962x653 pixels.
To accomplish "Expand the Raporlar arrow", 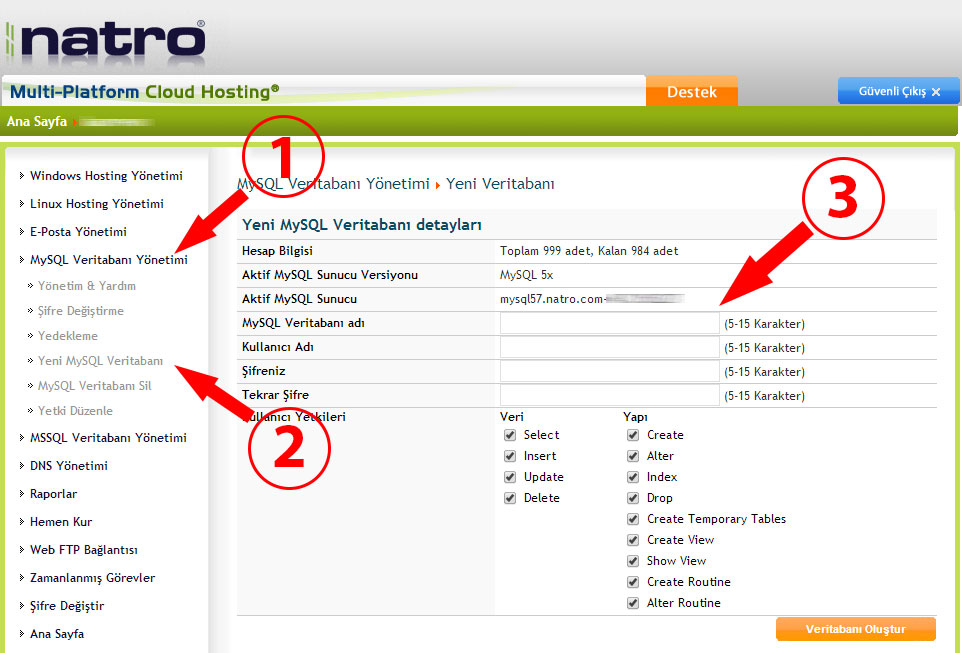I will [x=21, y=494].
